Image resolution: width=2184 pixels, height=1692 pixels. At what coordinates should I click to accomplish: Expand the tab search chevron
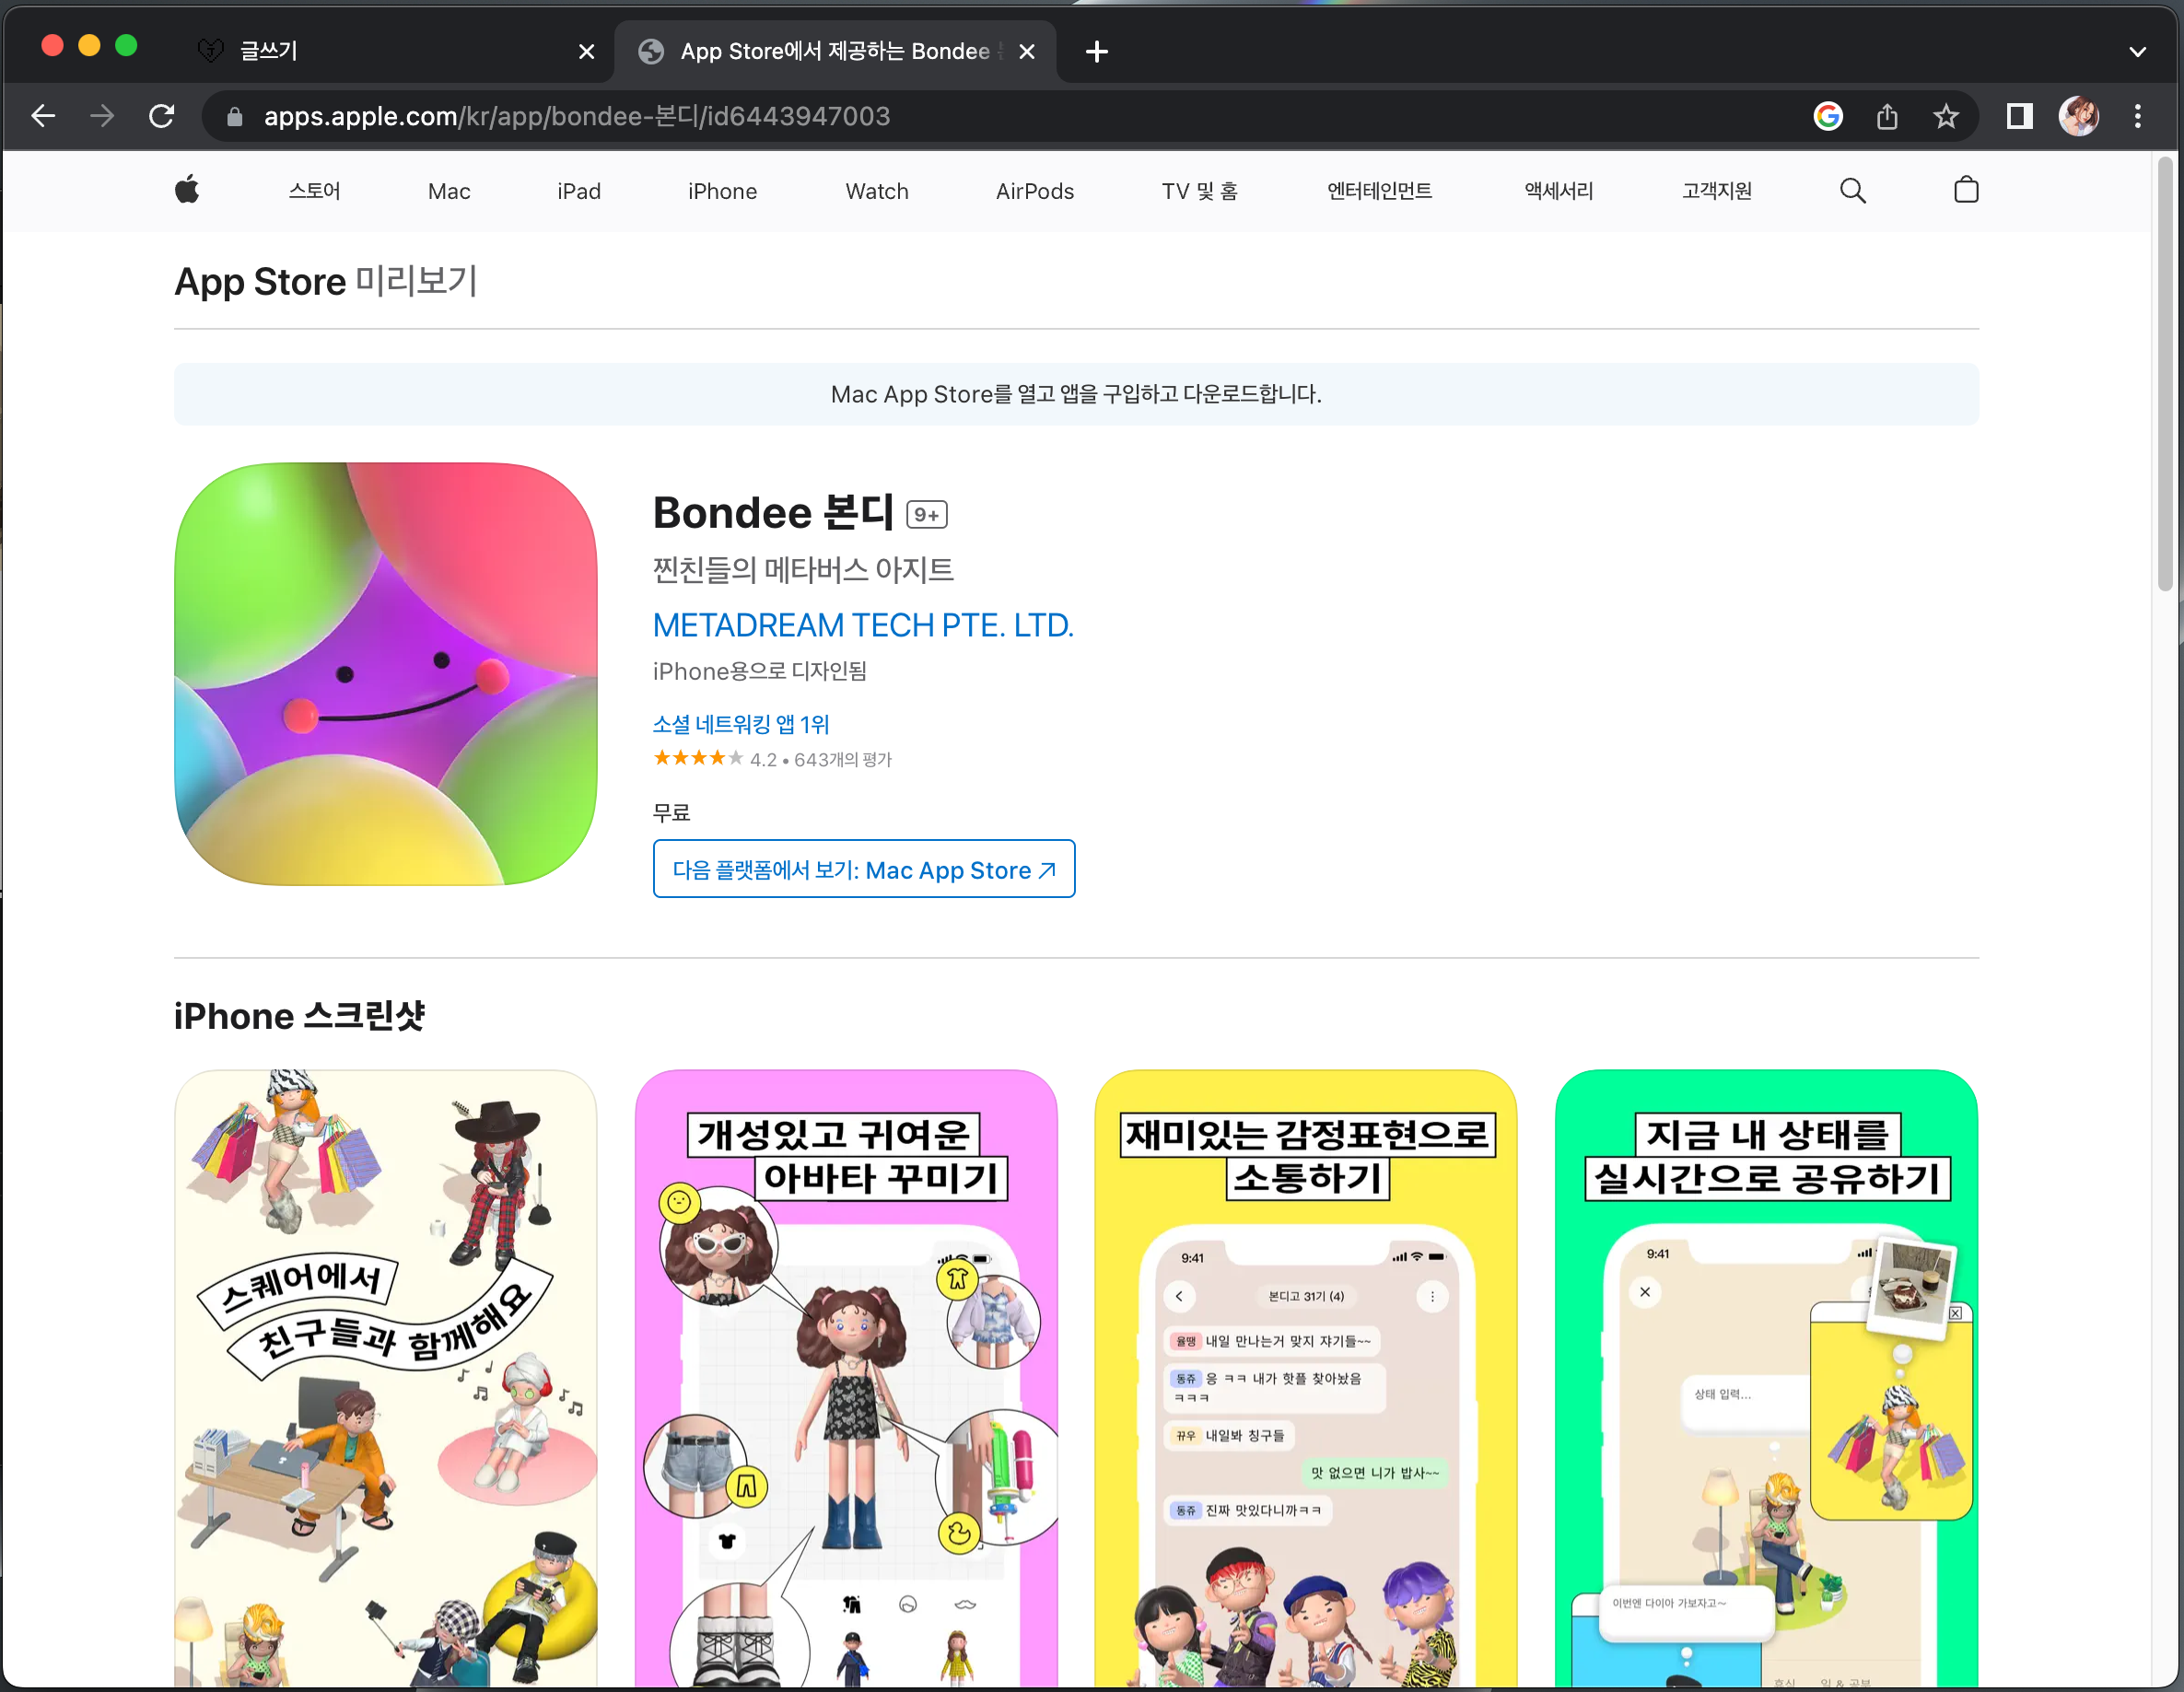coord(2137,52)
